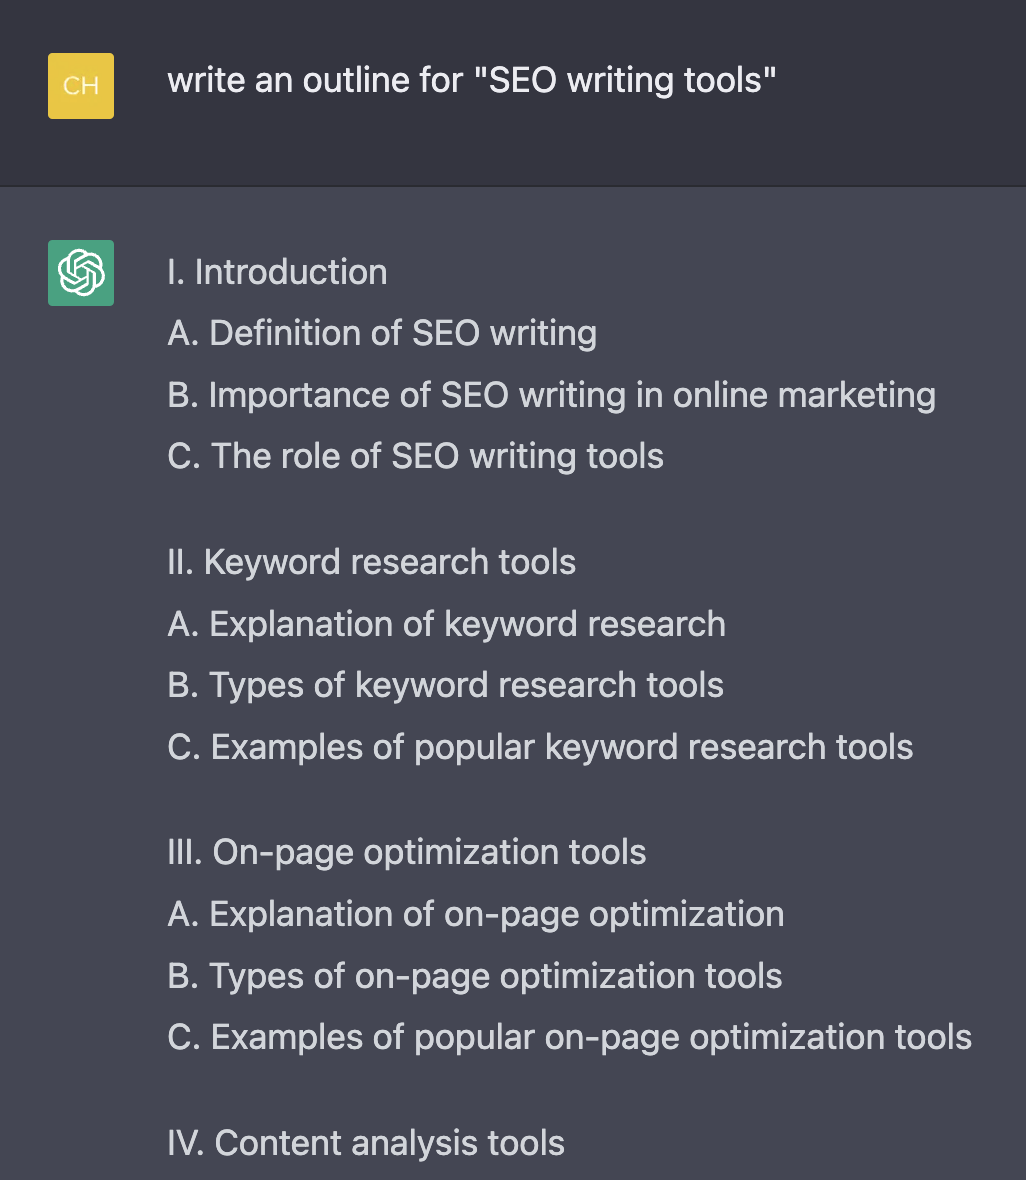The width and height of the screenshot is (1026, 1180).
Task: Click the "II. Keyword research tools" heading
Action: point(371,563)
